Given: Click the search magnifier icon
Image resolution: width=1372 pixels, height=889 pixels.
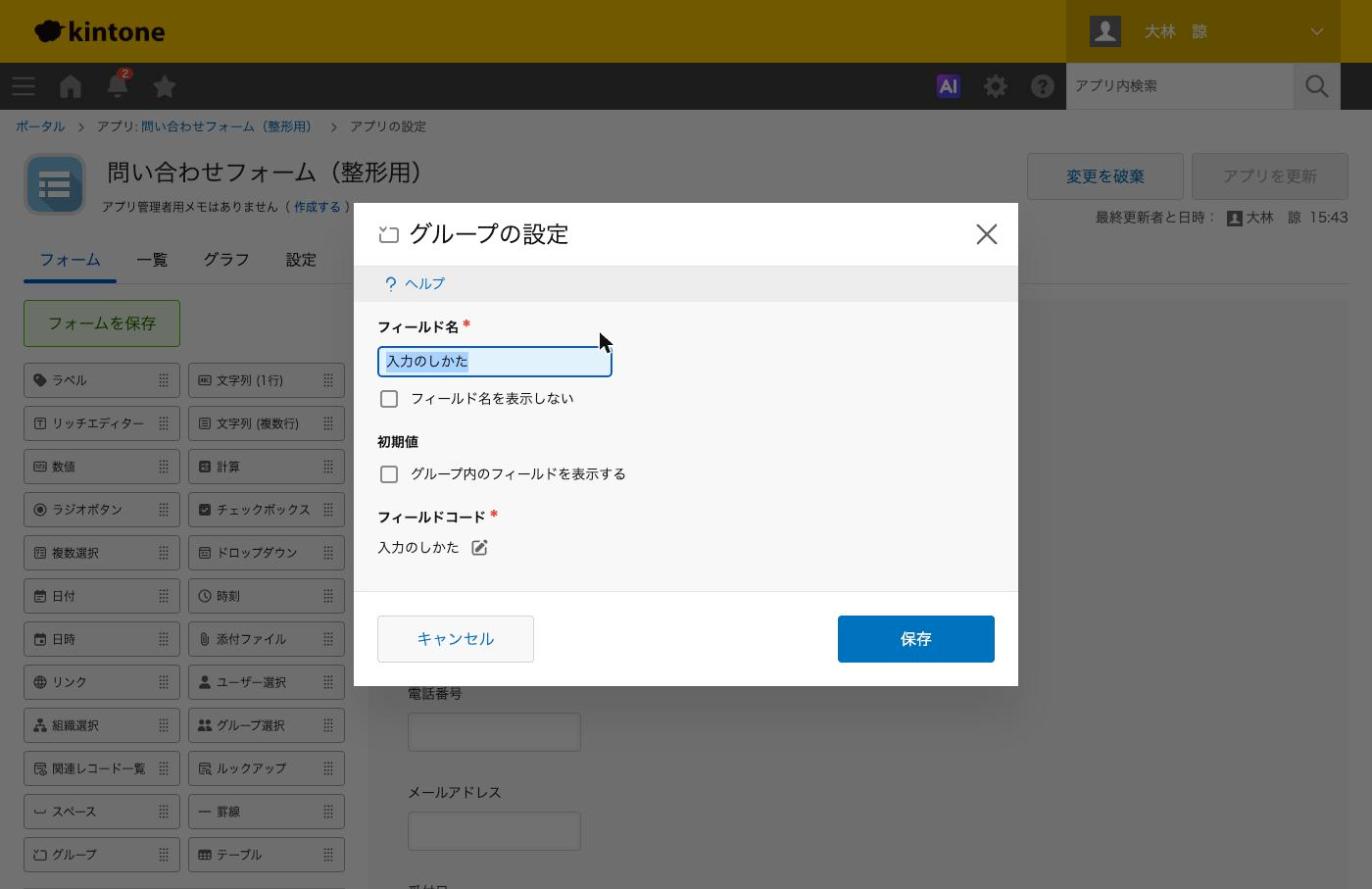Looking at the screenshot, I should 1316,86.
